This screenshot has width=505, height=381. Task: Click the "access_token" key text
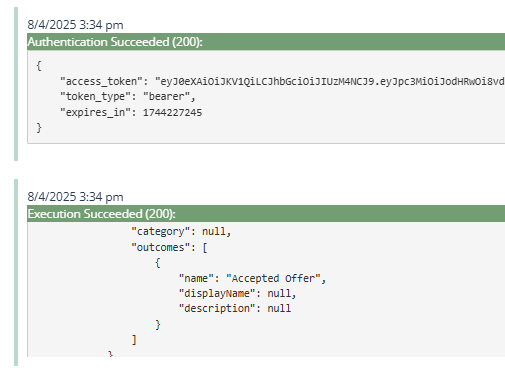tap(101, 81)
